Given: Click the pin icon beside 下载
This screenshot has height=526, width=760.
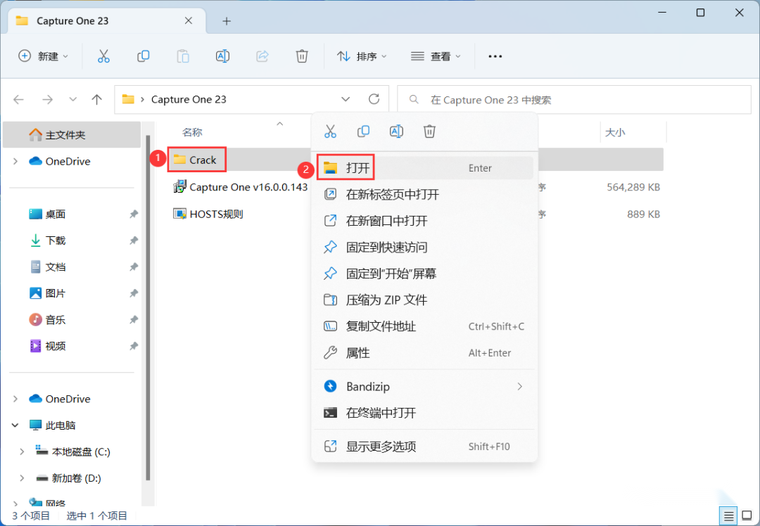Looking at the screenshot, I should (134, 240).
